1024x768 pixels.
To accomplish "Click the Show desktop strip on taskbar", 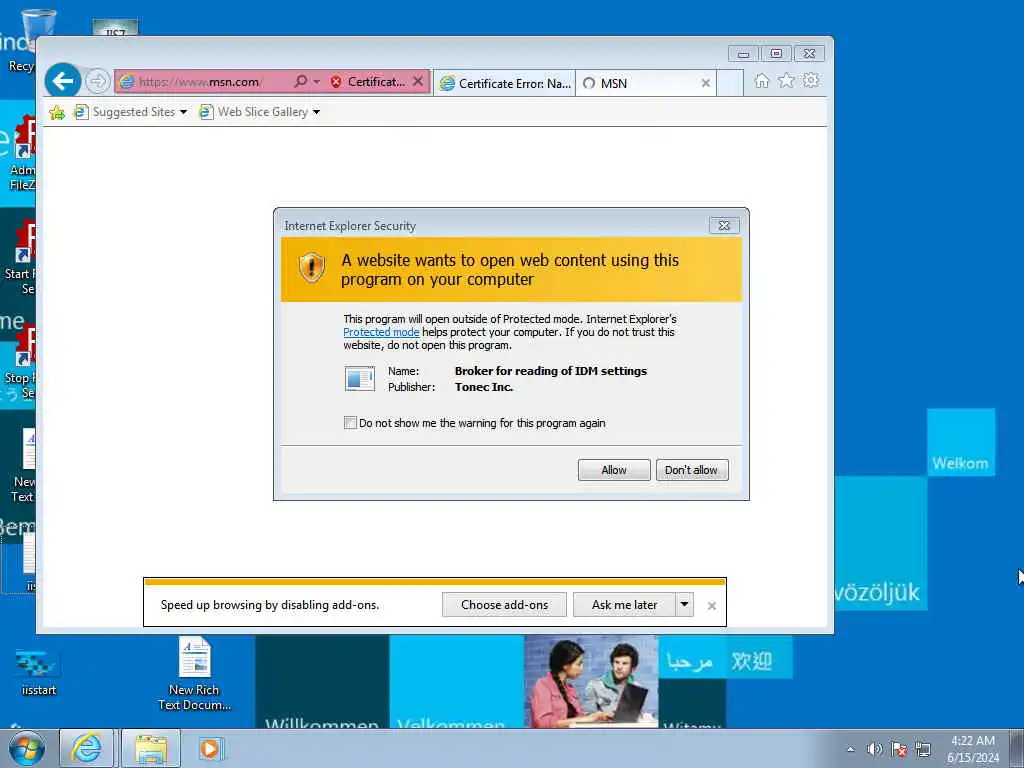I will [x=1017, y=748].
